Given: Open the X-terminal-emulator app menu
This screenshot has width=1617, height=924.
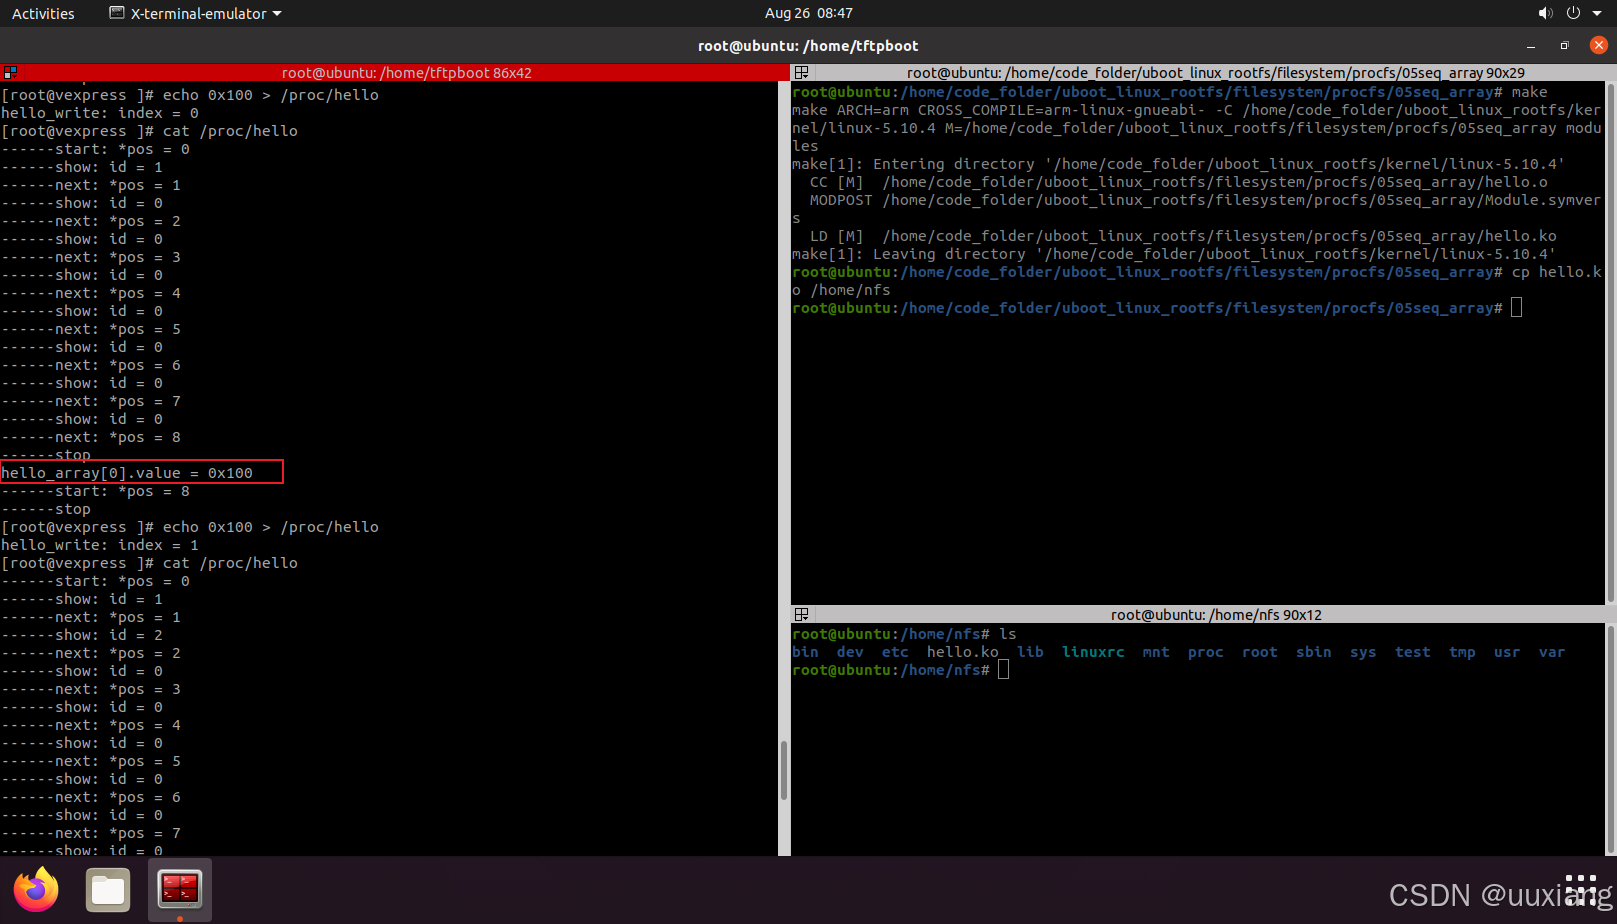Looking at the screenshot, I should tap(195, 13).
